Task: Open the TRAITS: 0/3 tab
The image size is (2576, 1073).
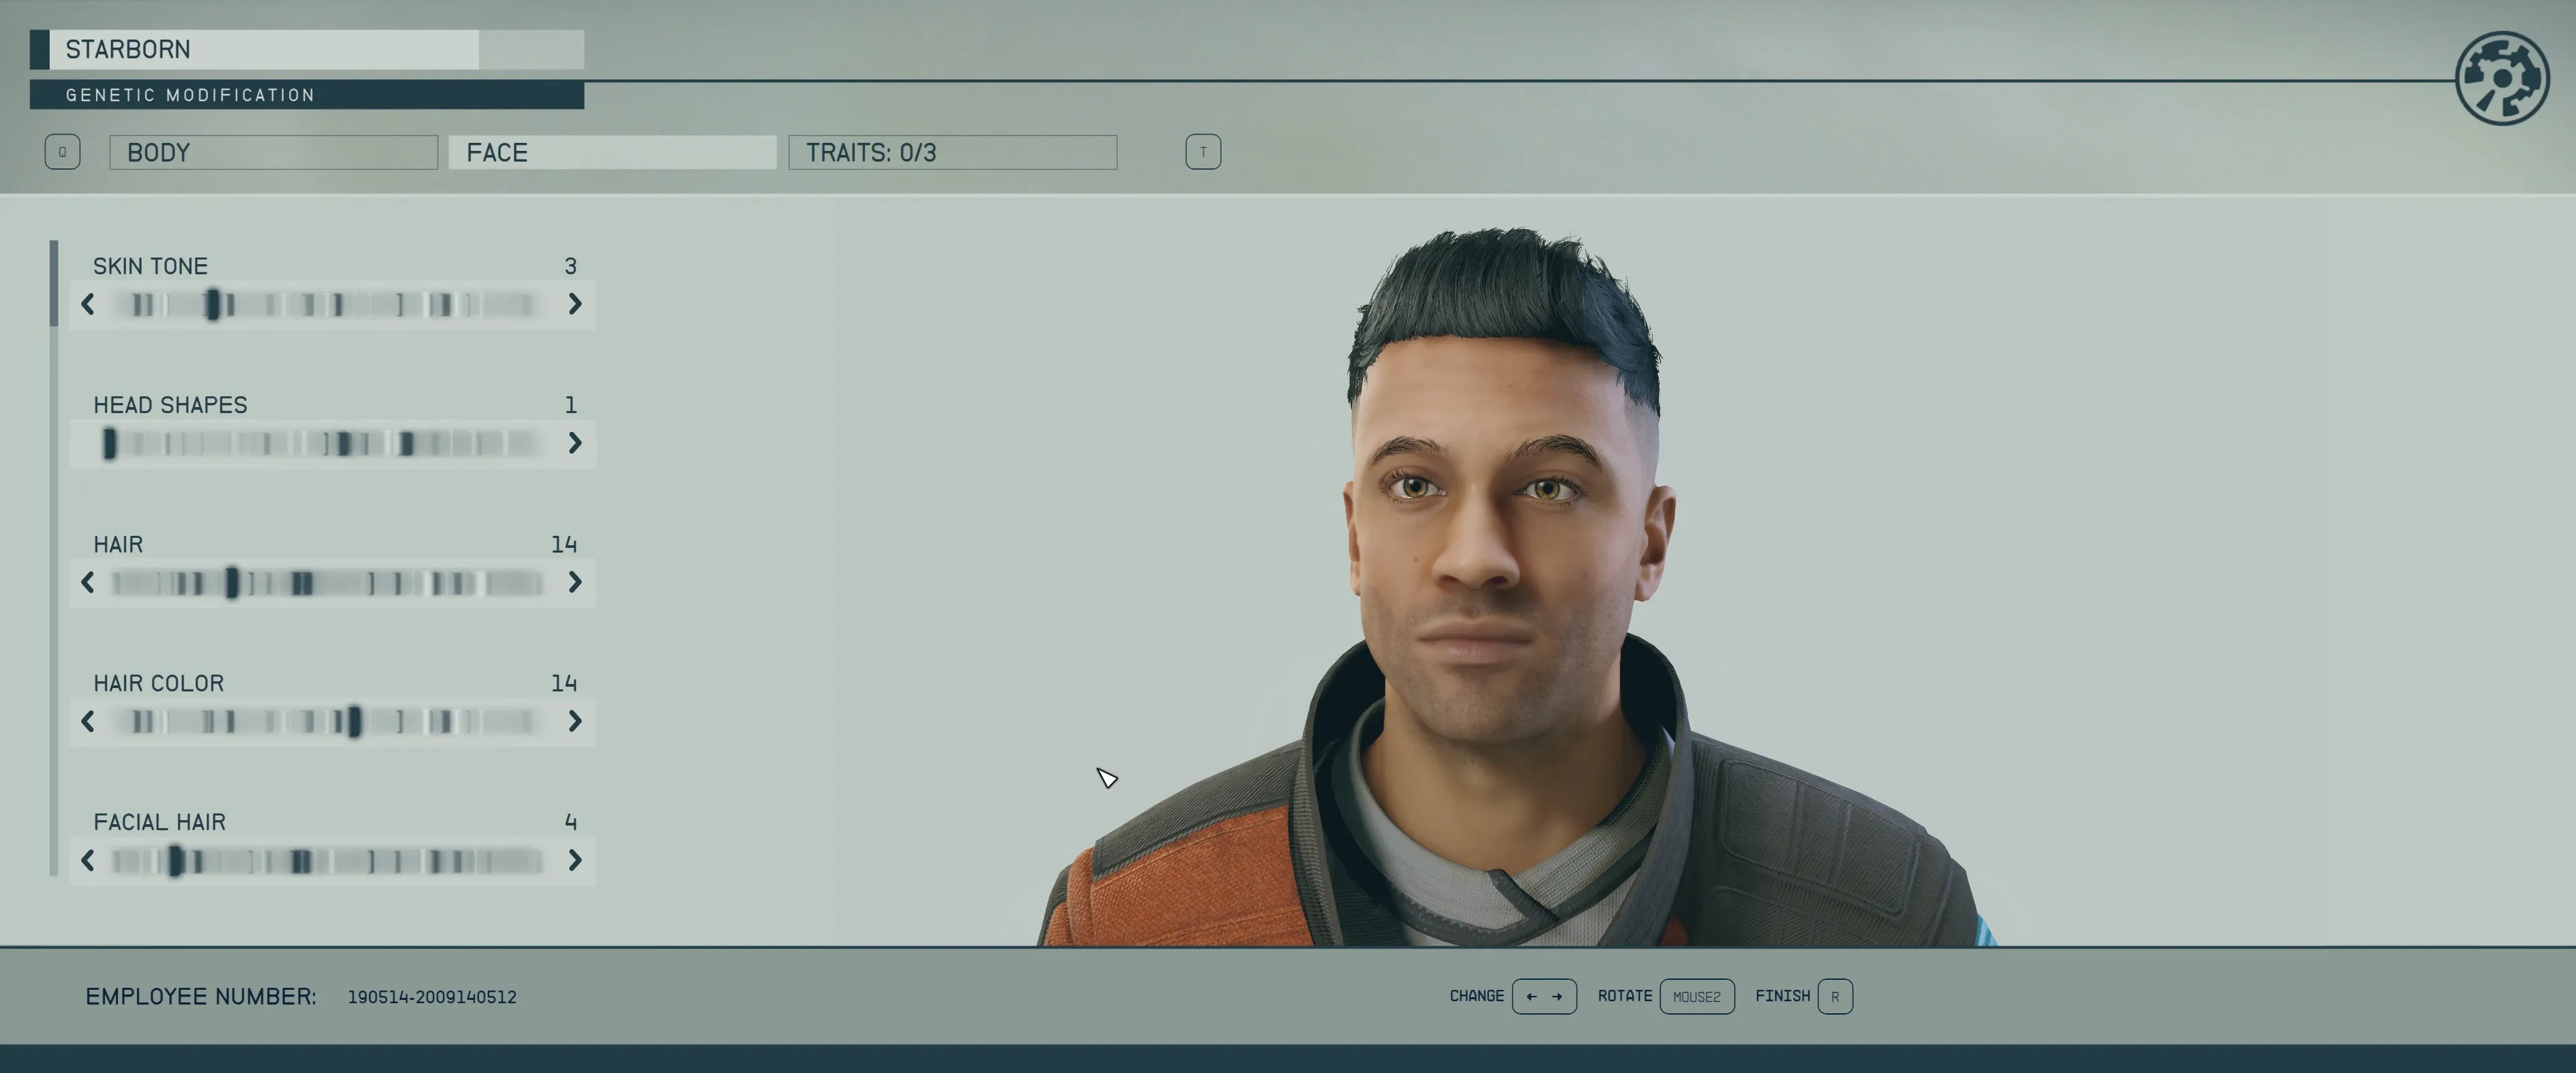Action: click(952, 152)
